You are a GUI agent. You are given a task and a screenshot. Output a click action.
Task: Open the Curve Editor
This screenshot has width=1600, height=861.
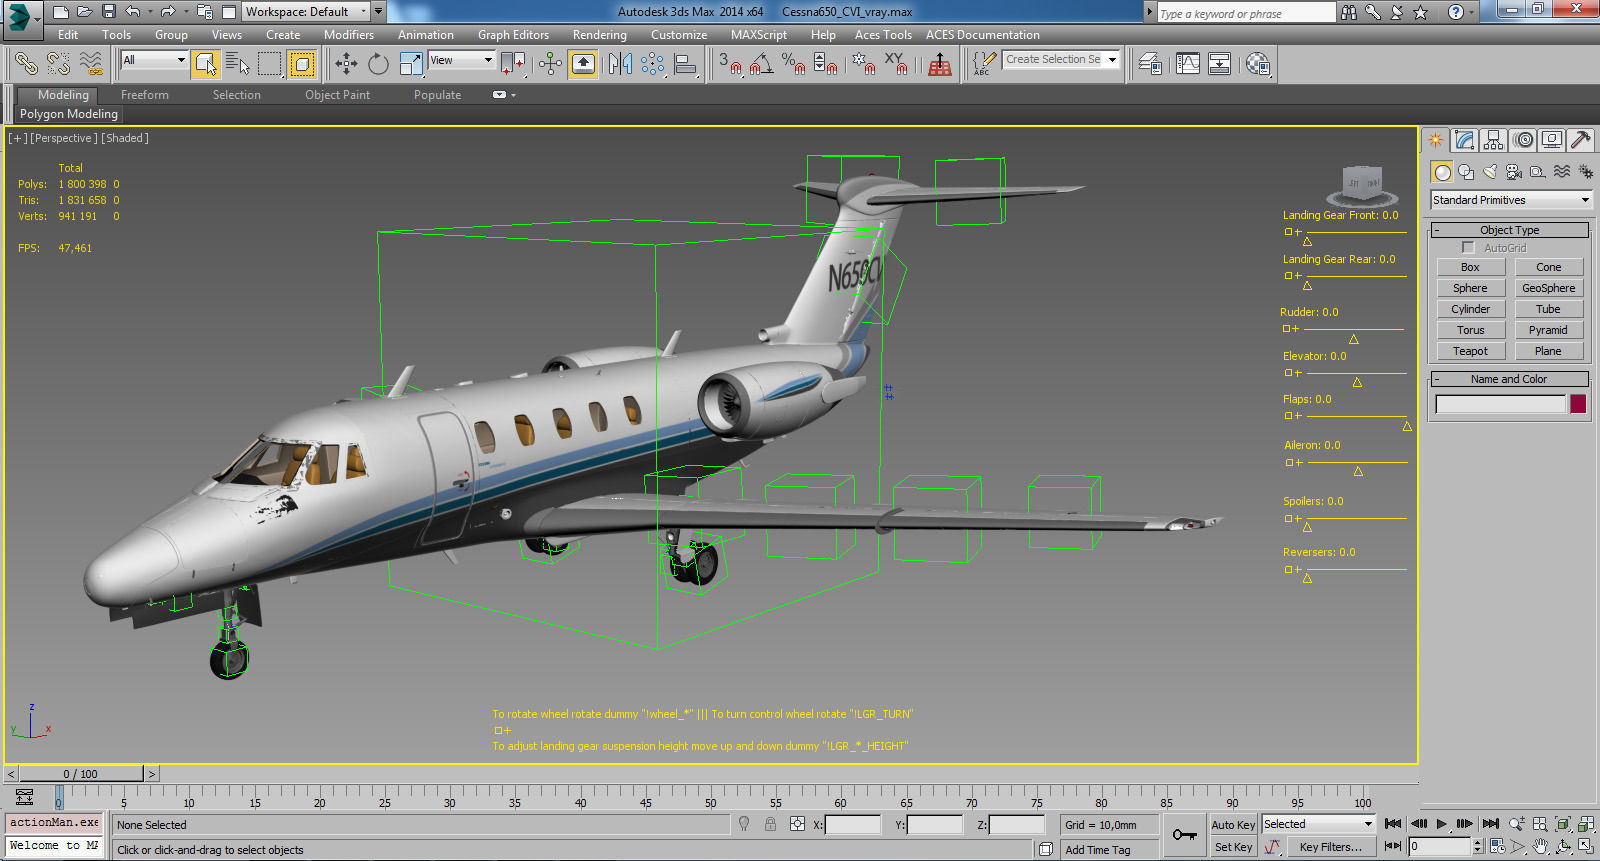coord(1188,64)
